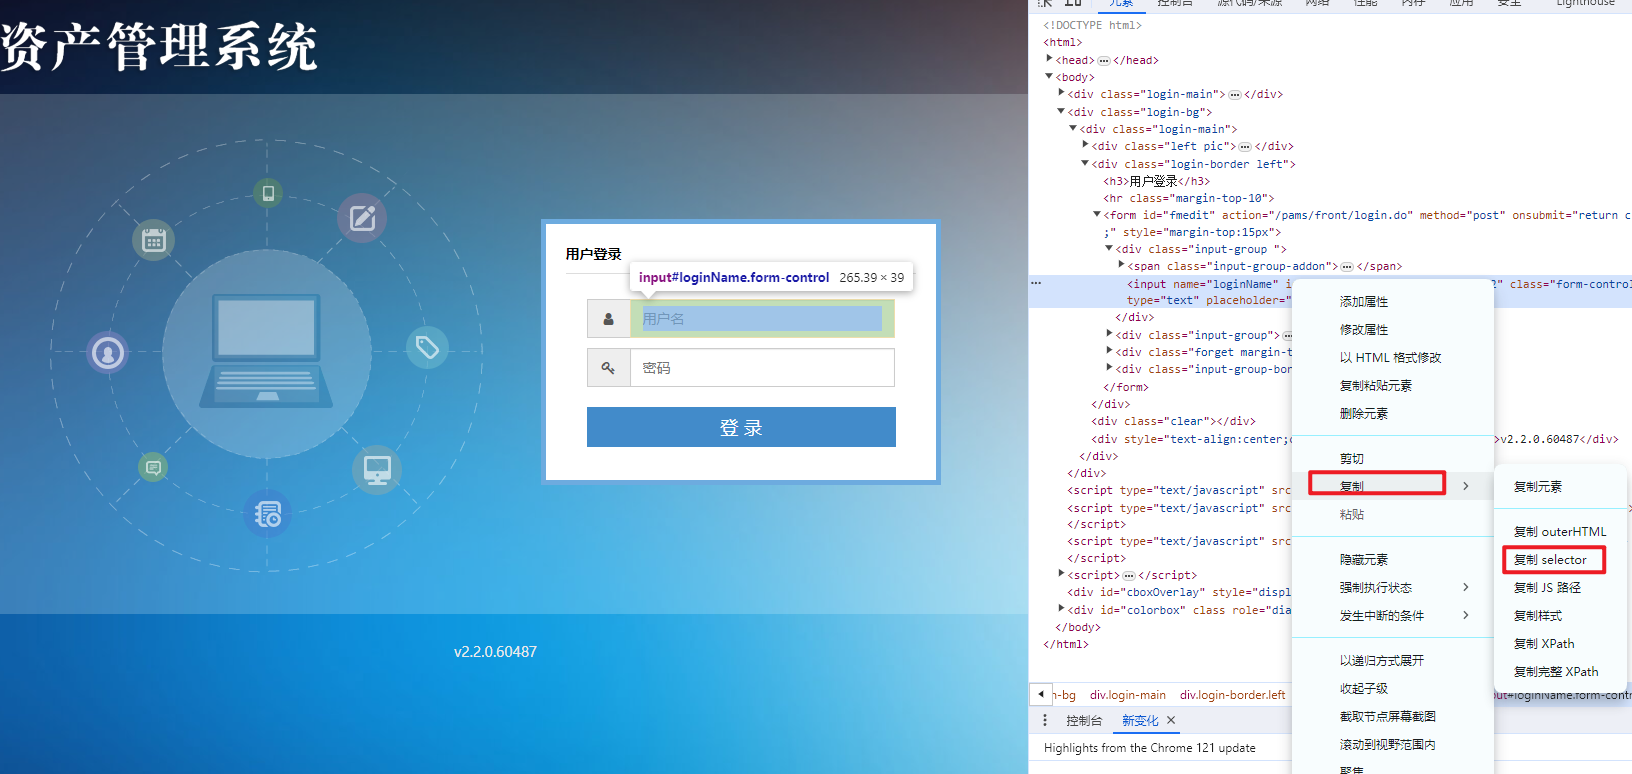Select the closing </html> tag row
1632x774 pixels.
coord(1066,644)
